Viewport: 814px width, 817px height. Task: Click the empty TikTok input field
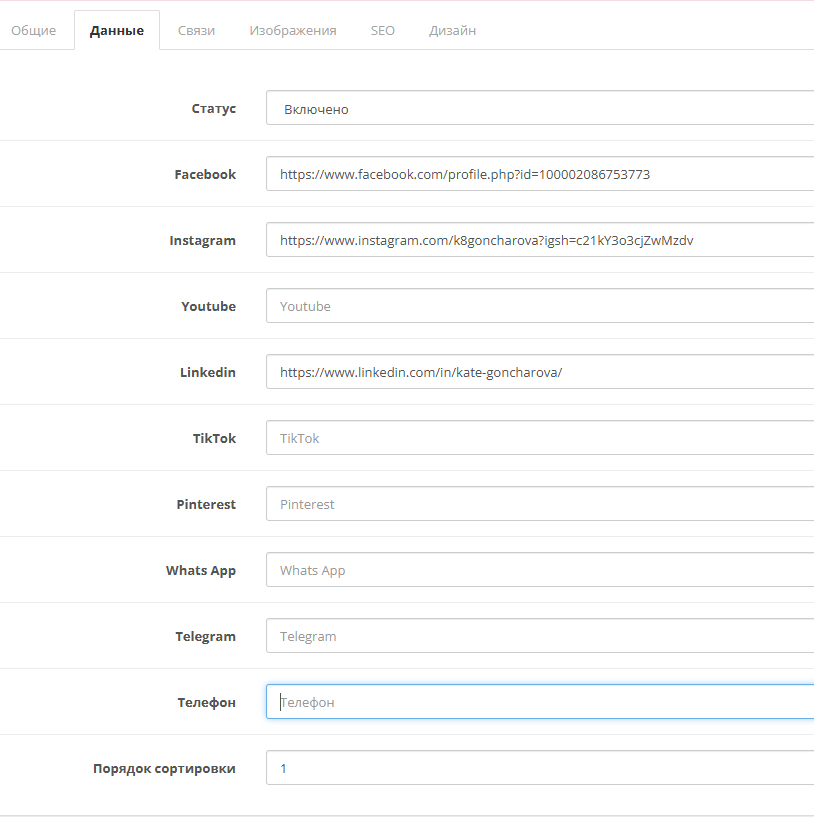click(540, 438)
